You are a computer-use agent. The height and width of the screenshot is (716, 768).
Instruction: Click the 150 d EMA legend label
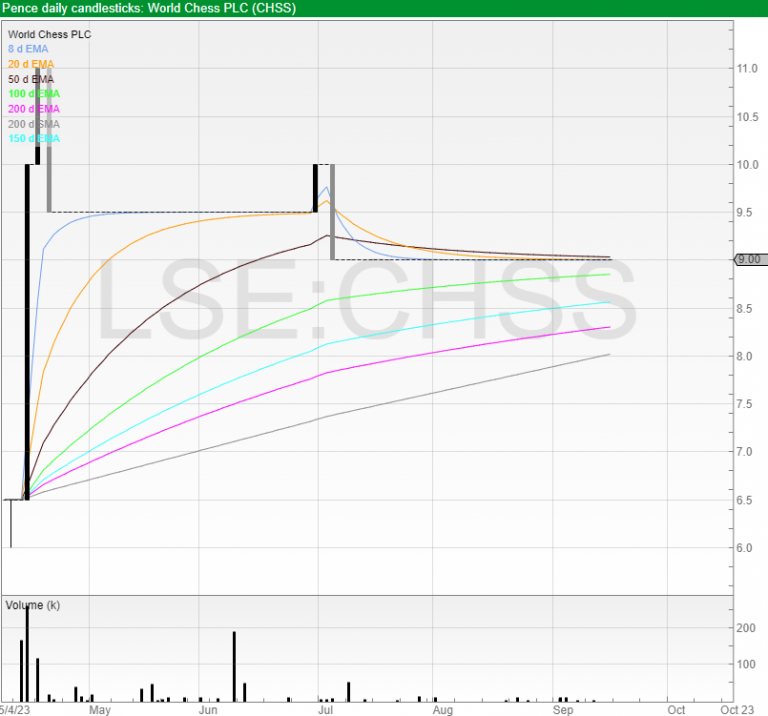[x=33, y=139]
